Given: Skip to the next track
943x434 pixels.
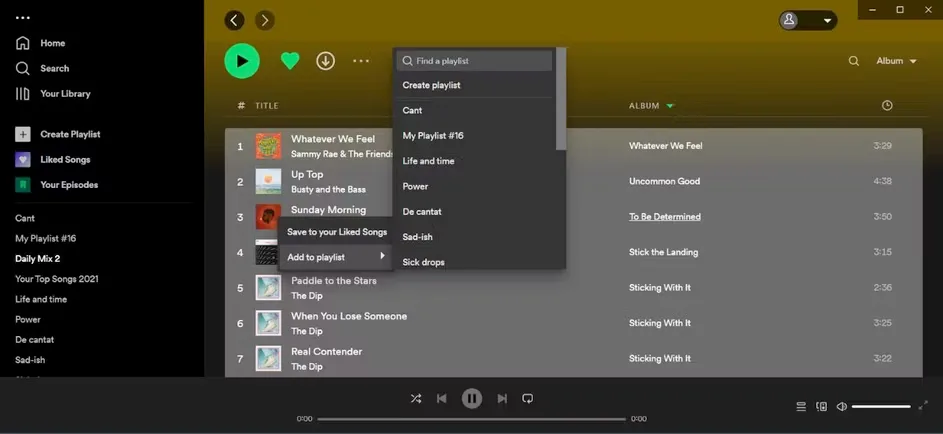Looking at the screenshot, I should (x=502, y=398).
